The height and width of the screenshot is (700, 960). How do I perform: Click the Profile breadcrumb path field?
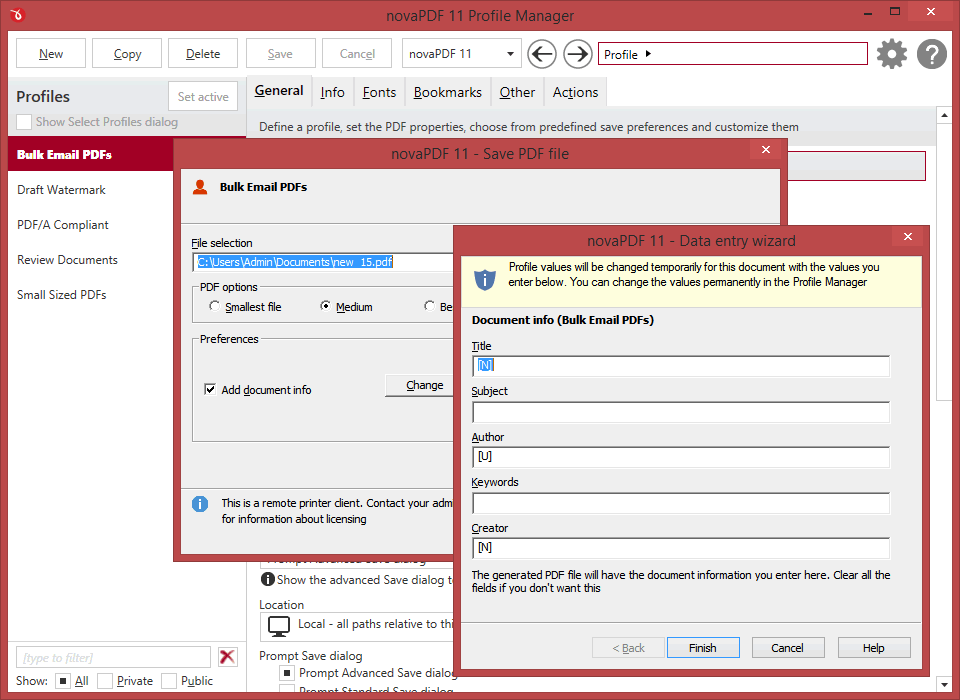[733, 54]
